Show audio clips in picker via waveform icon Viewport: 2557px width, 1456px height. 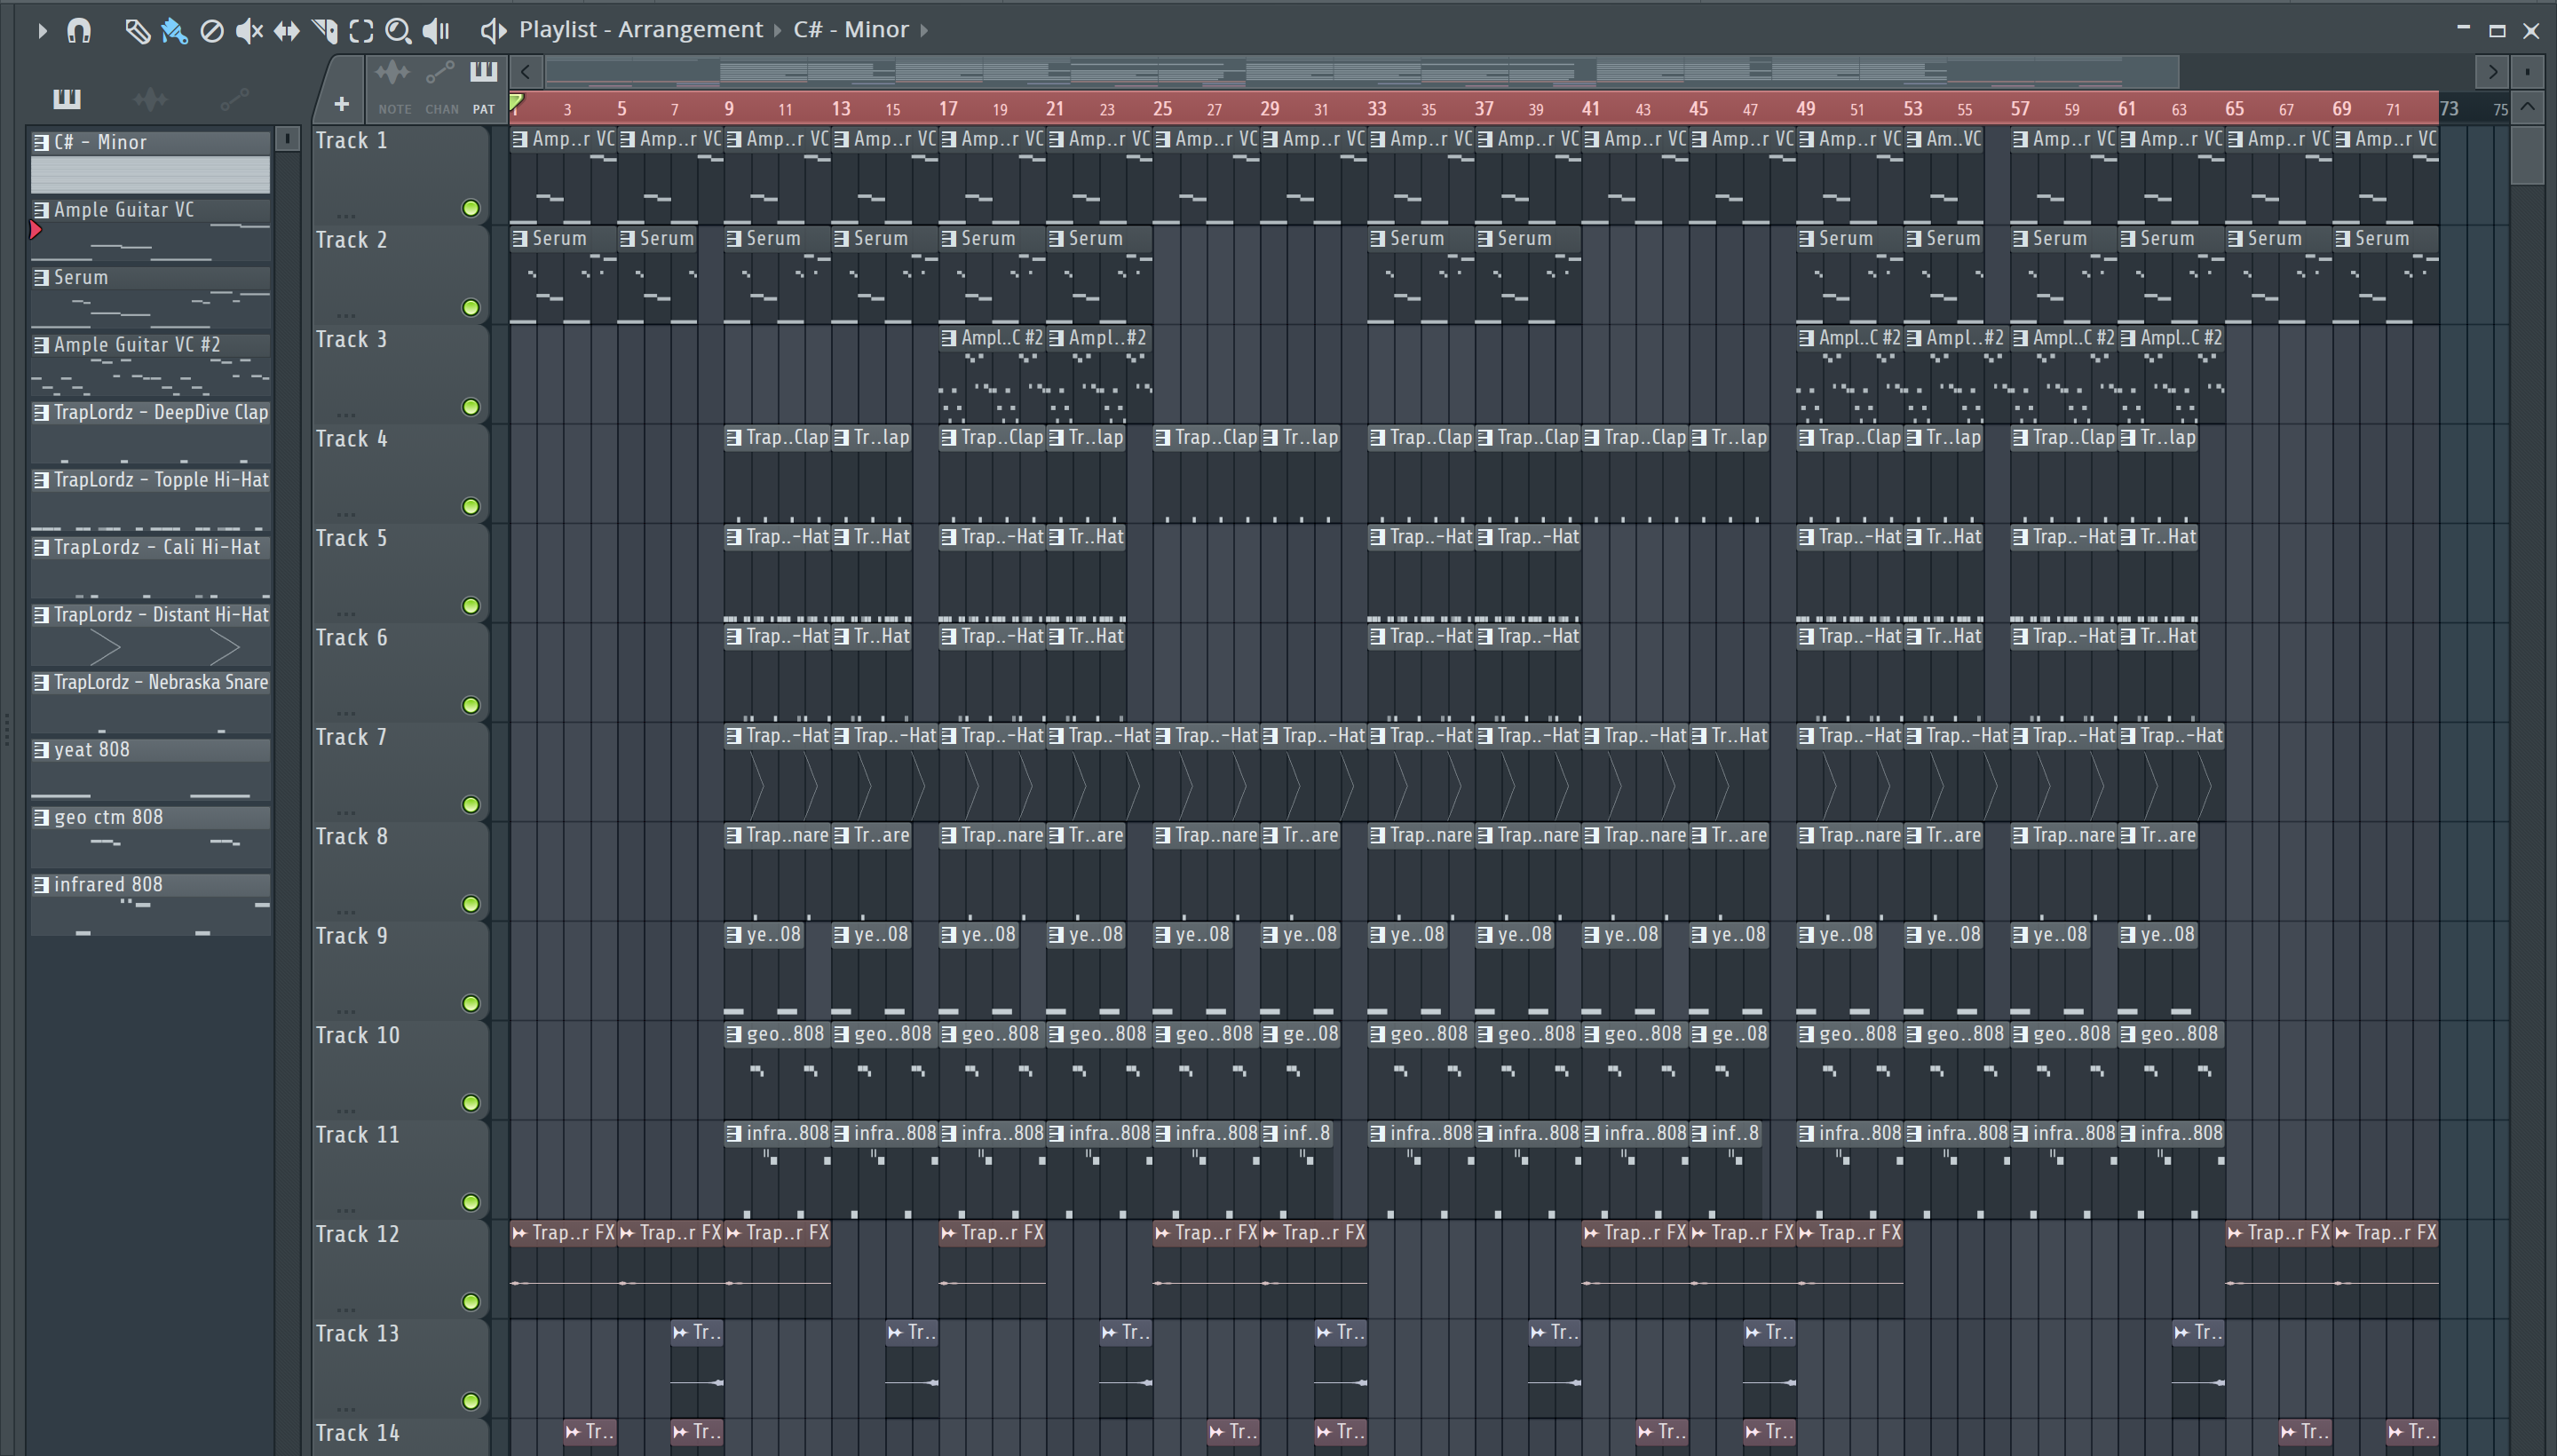pos(150,98)
